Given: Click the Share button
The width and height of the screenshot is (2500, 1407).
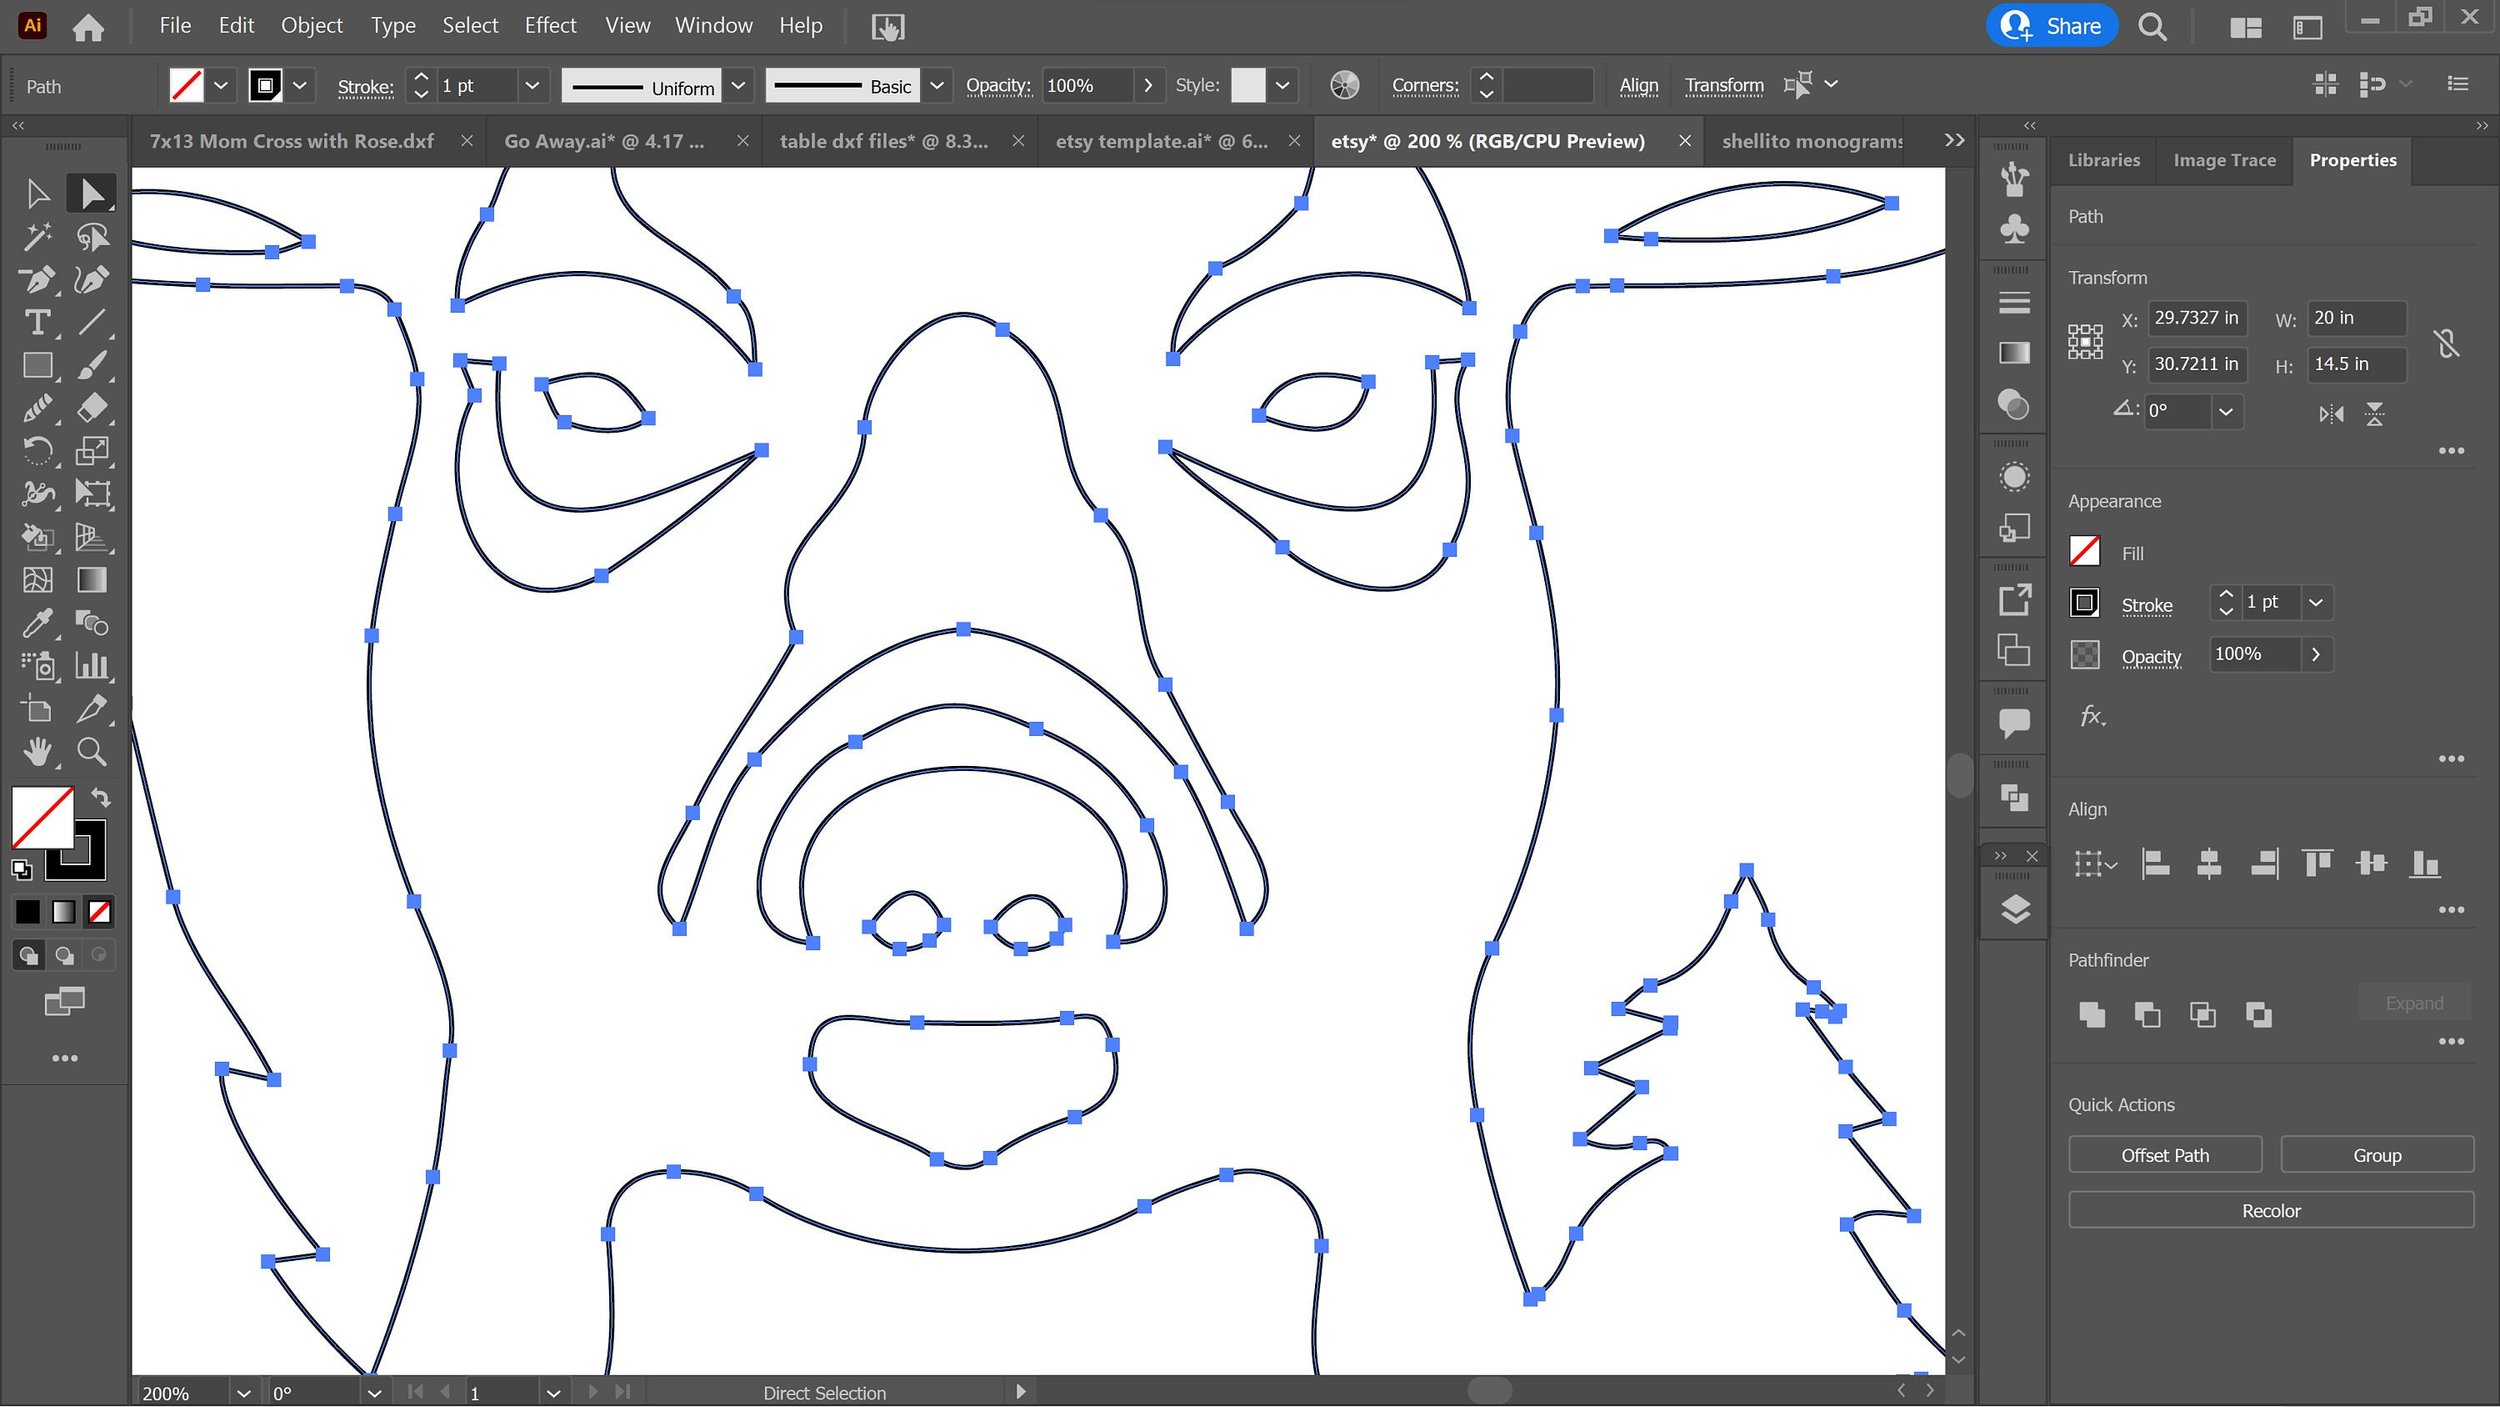Looking at the screenshot, I should (x=2051, y=26).
